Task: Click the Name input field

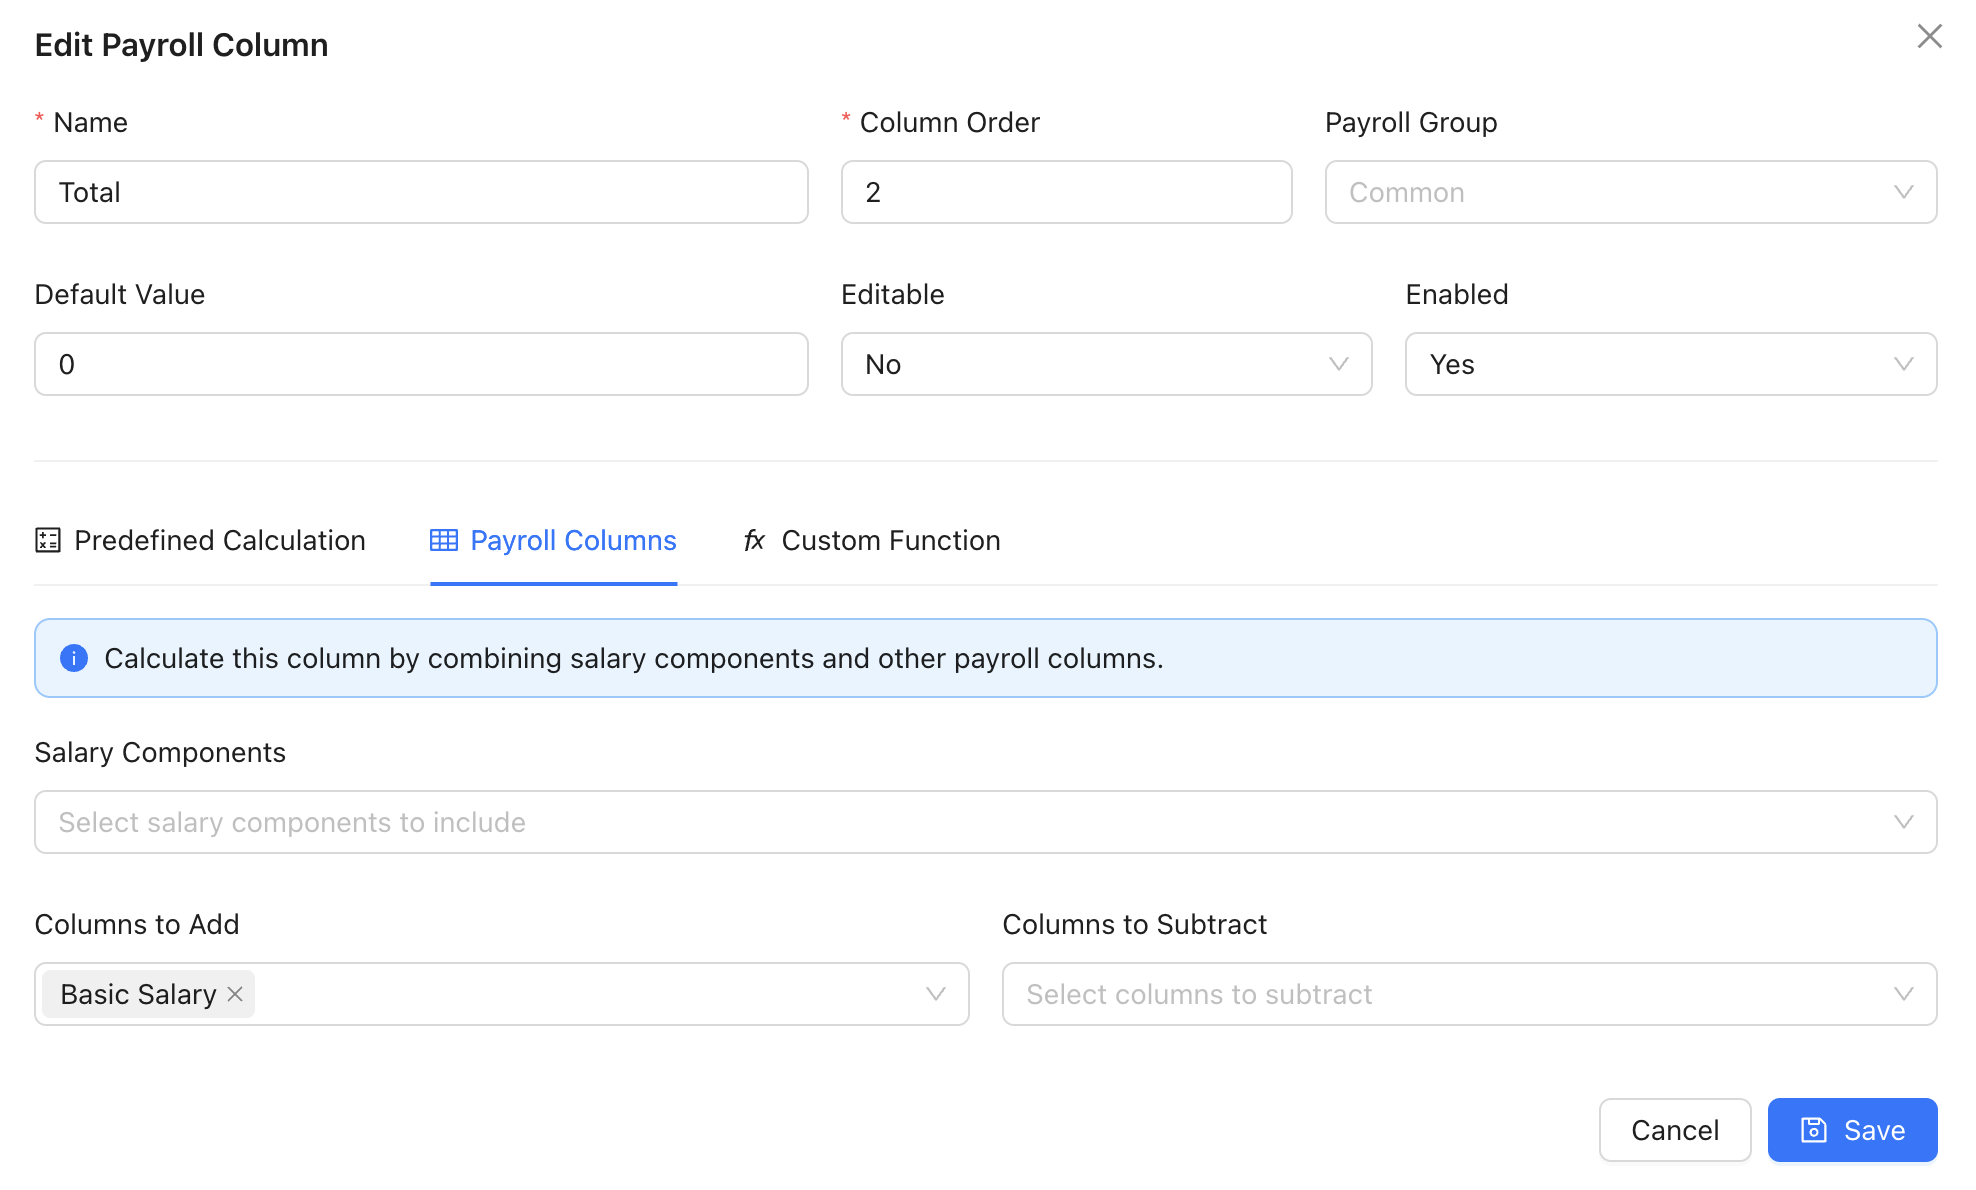Action: tap(421, 192)
